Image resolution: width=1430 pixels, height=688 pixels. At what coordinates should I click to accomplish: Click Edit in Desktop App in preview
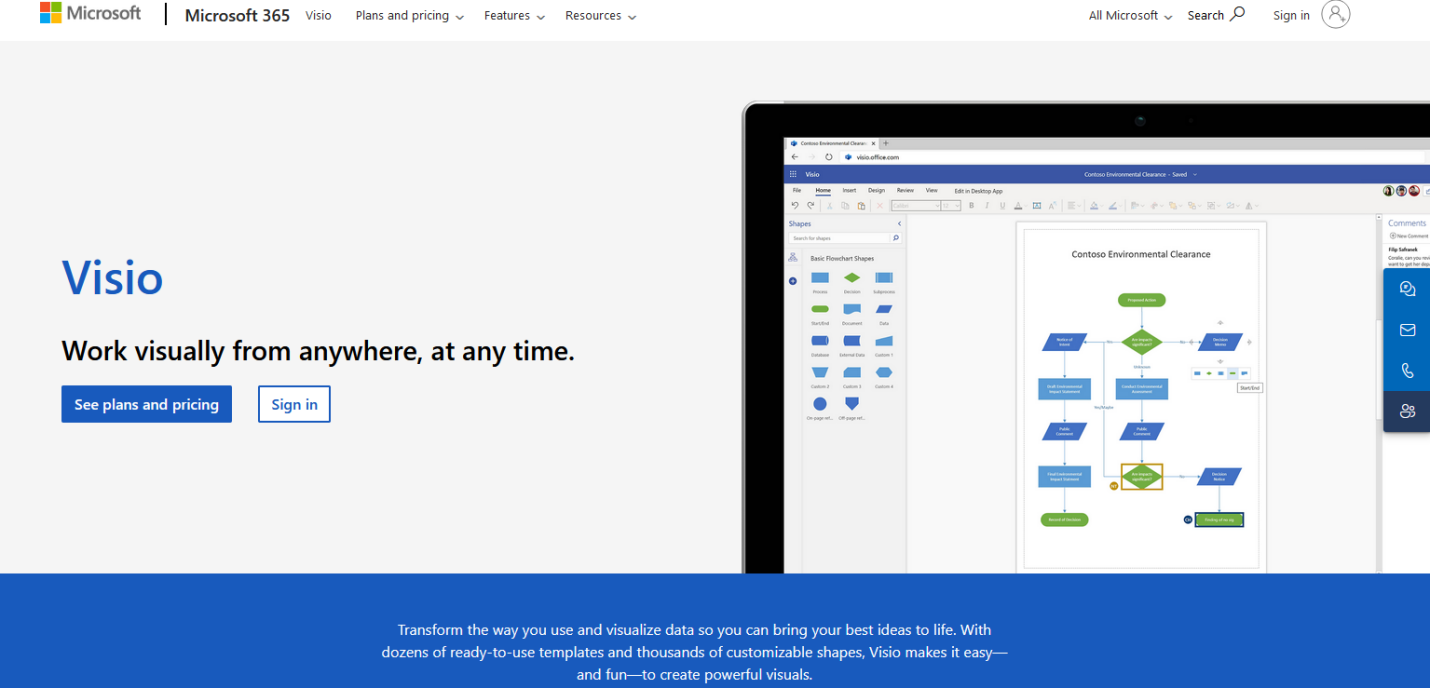(x=978, y=190)
